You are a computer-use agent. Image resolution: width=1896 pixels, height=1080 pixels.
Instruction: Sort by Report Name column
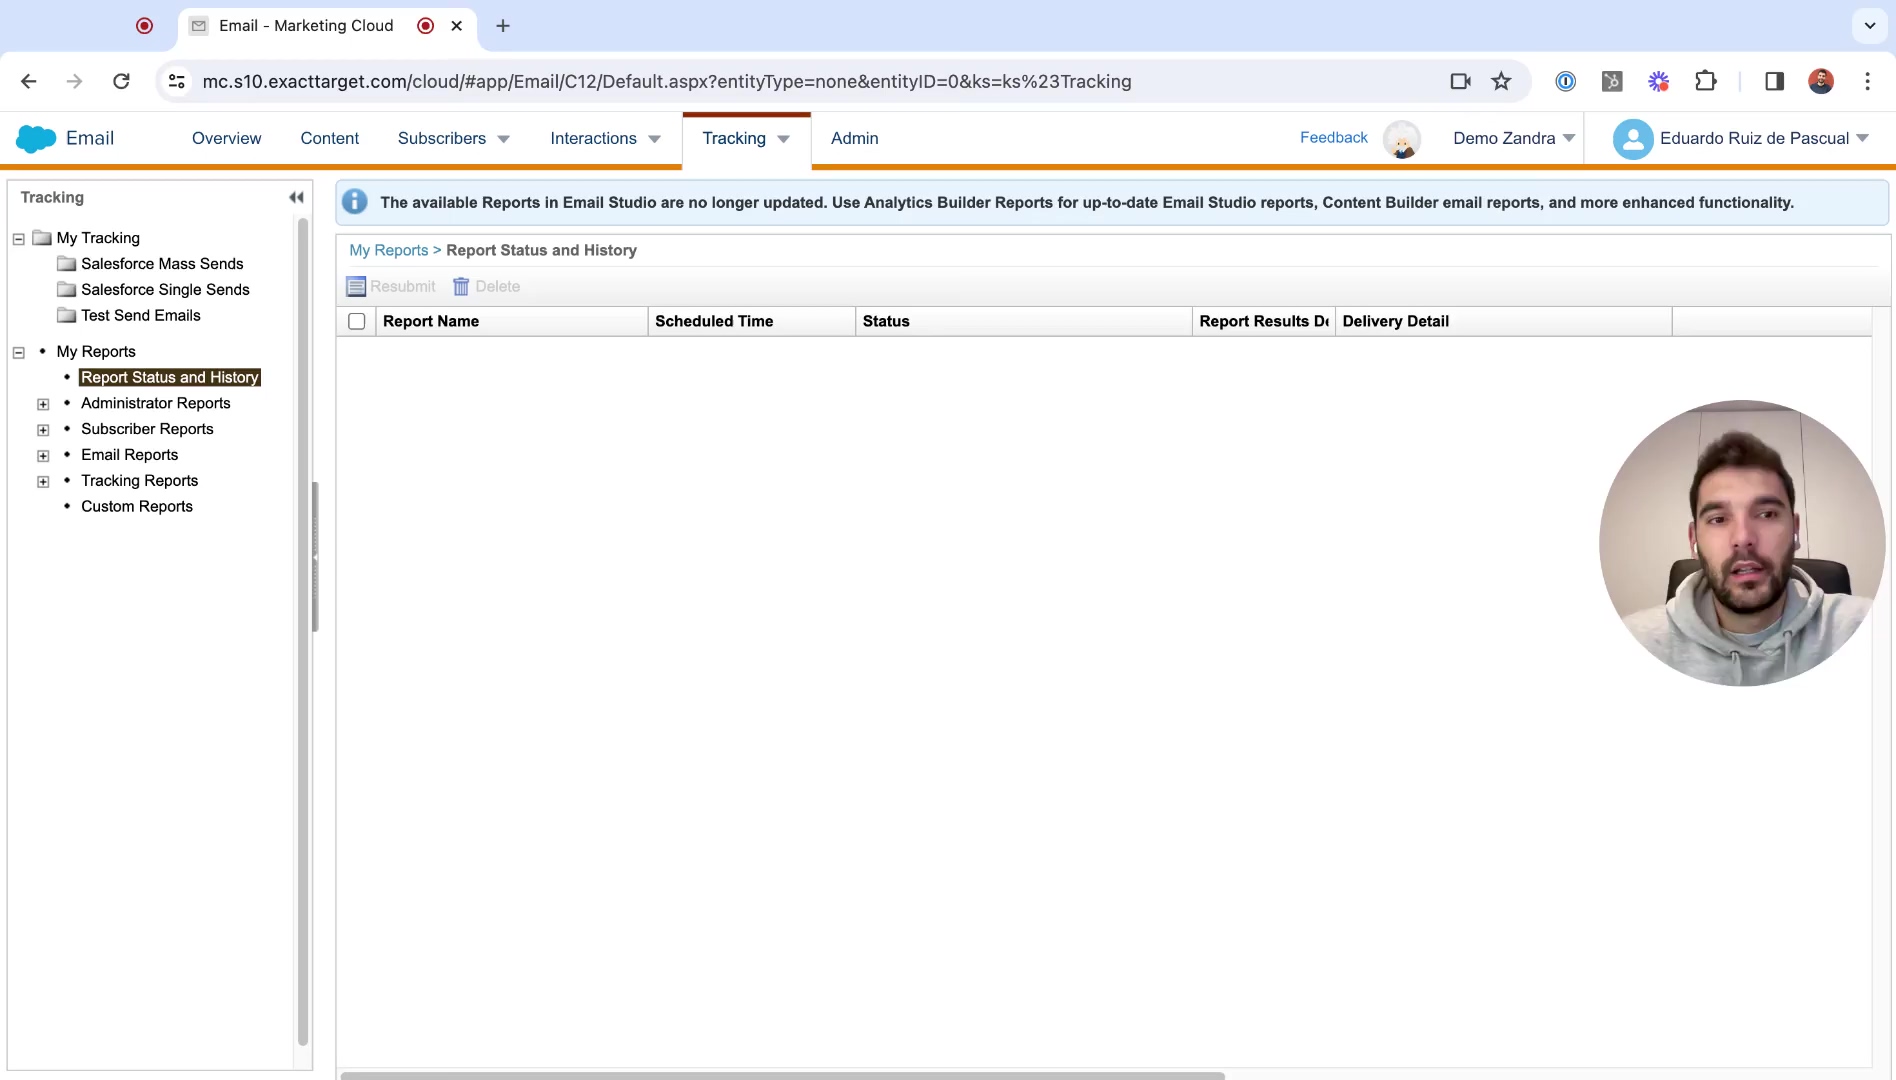pos(512,322)
